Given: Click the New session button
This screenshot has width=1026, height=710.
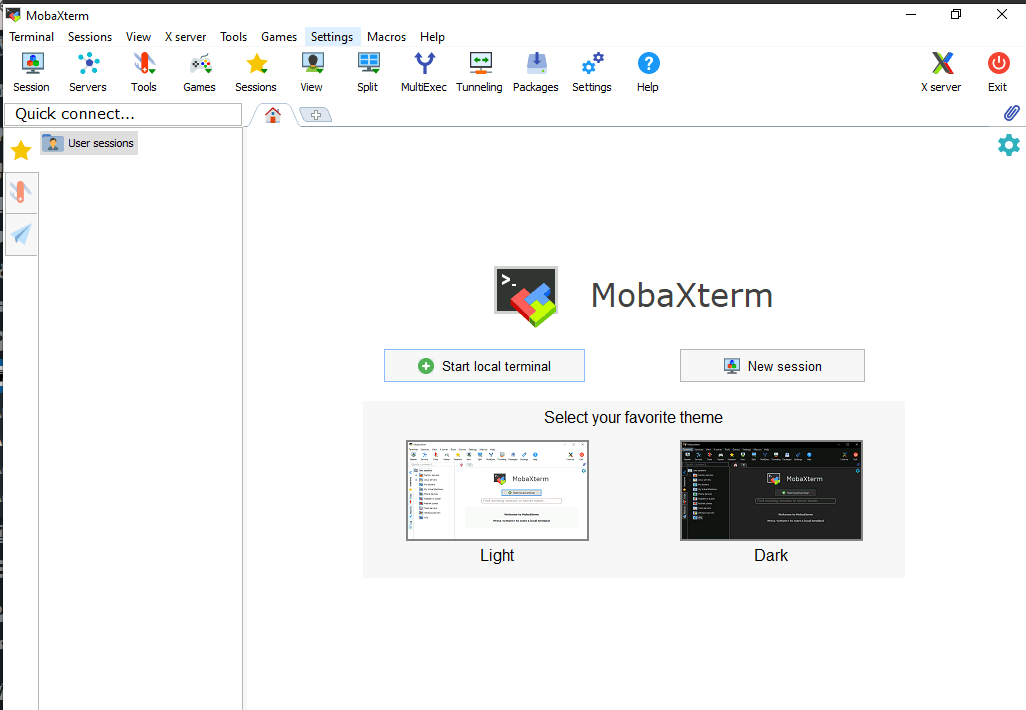Looking at the screenshot, I should (x=772, y=365).
